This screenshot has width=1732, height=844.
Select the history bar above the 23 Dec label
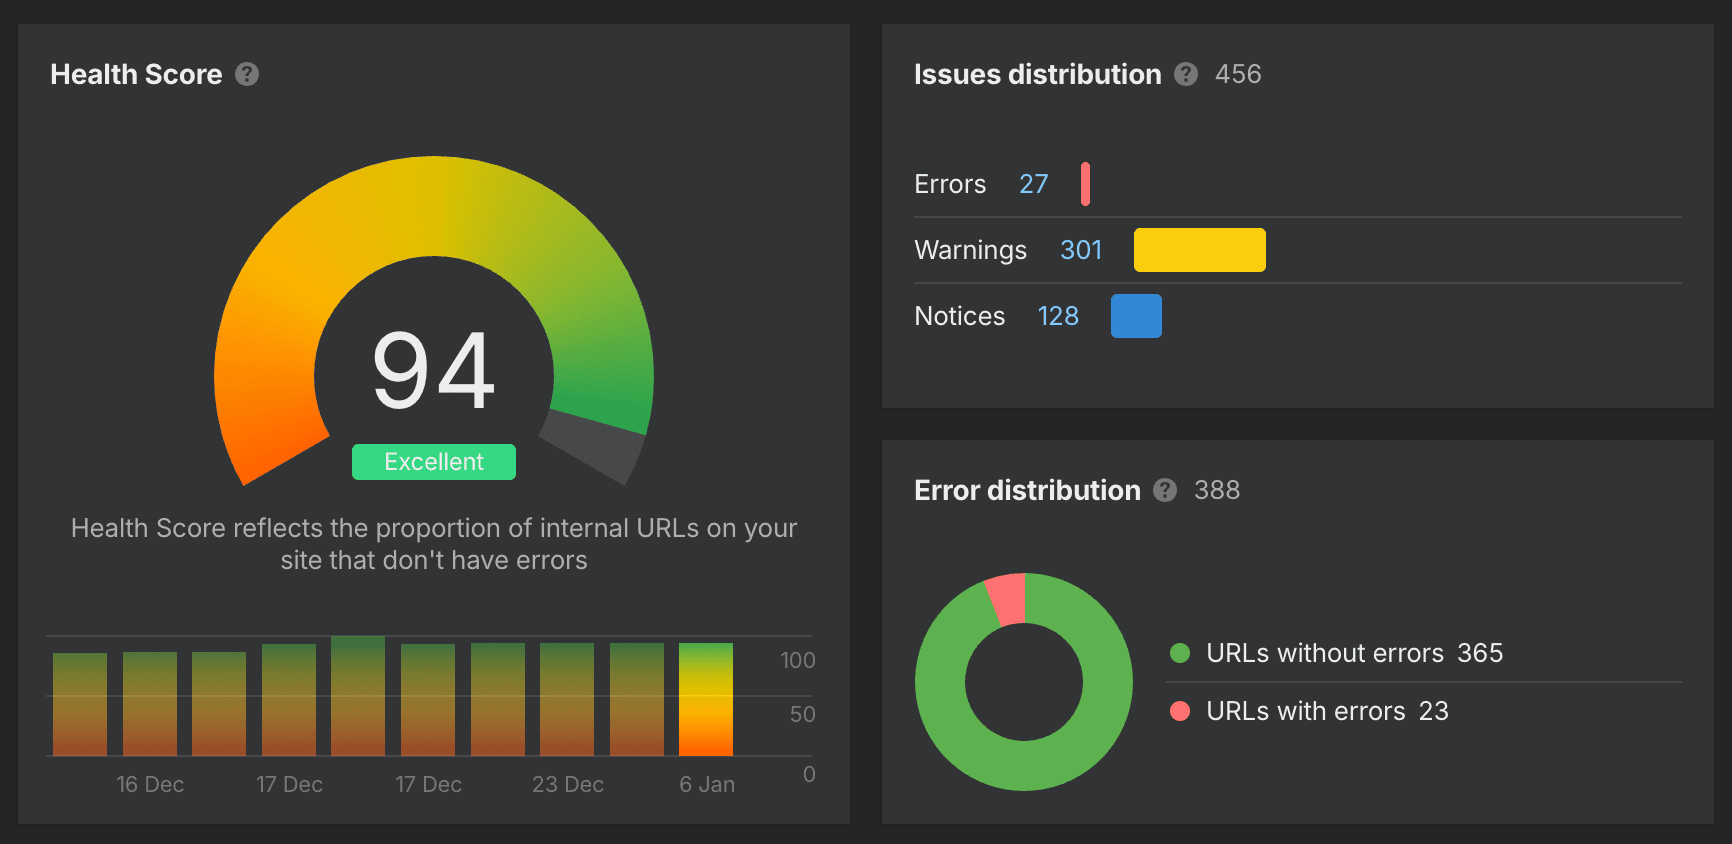[x=567, y=699]
